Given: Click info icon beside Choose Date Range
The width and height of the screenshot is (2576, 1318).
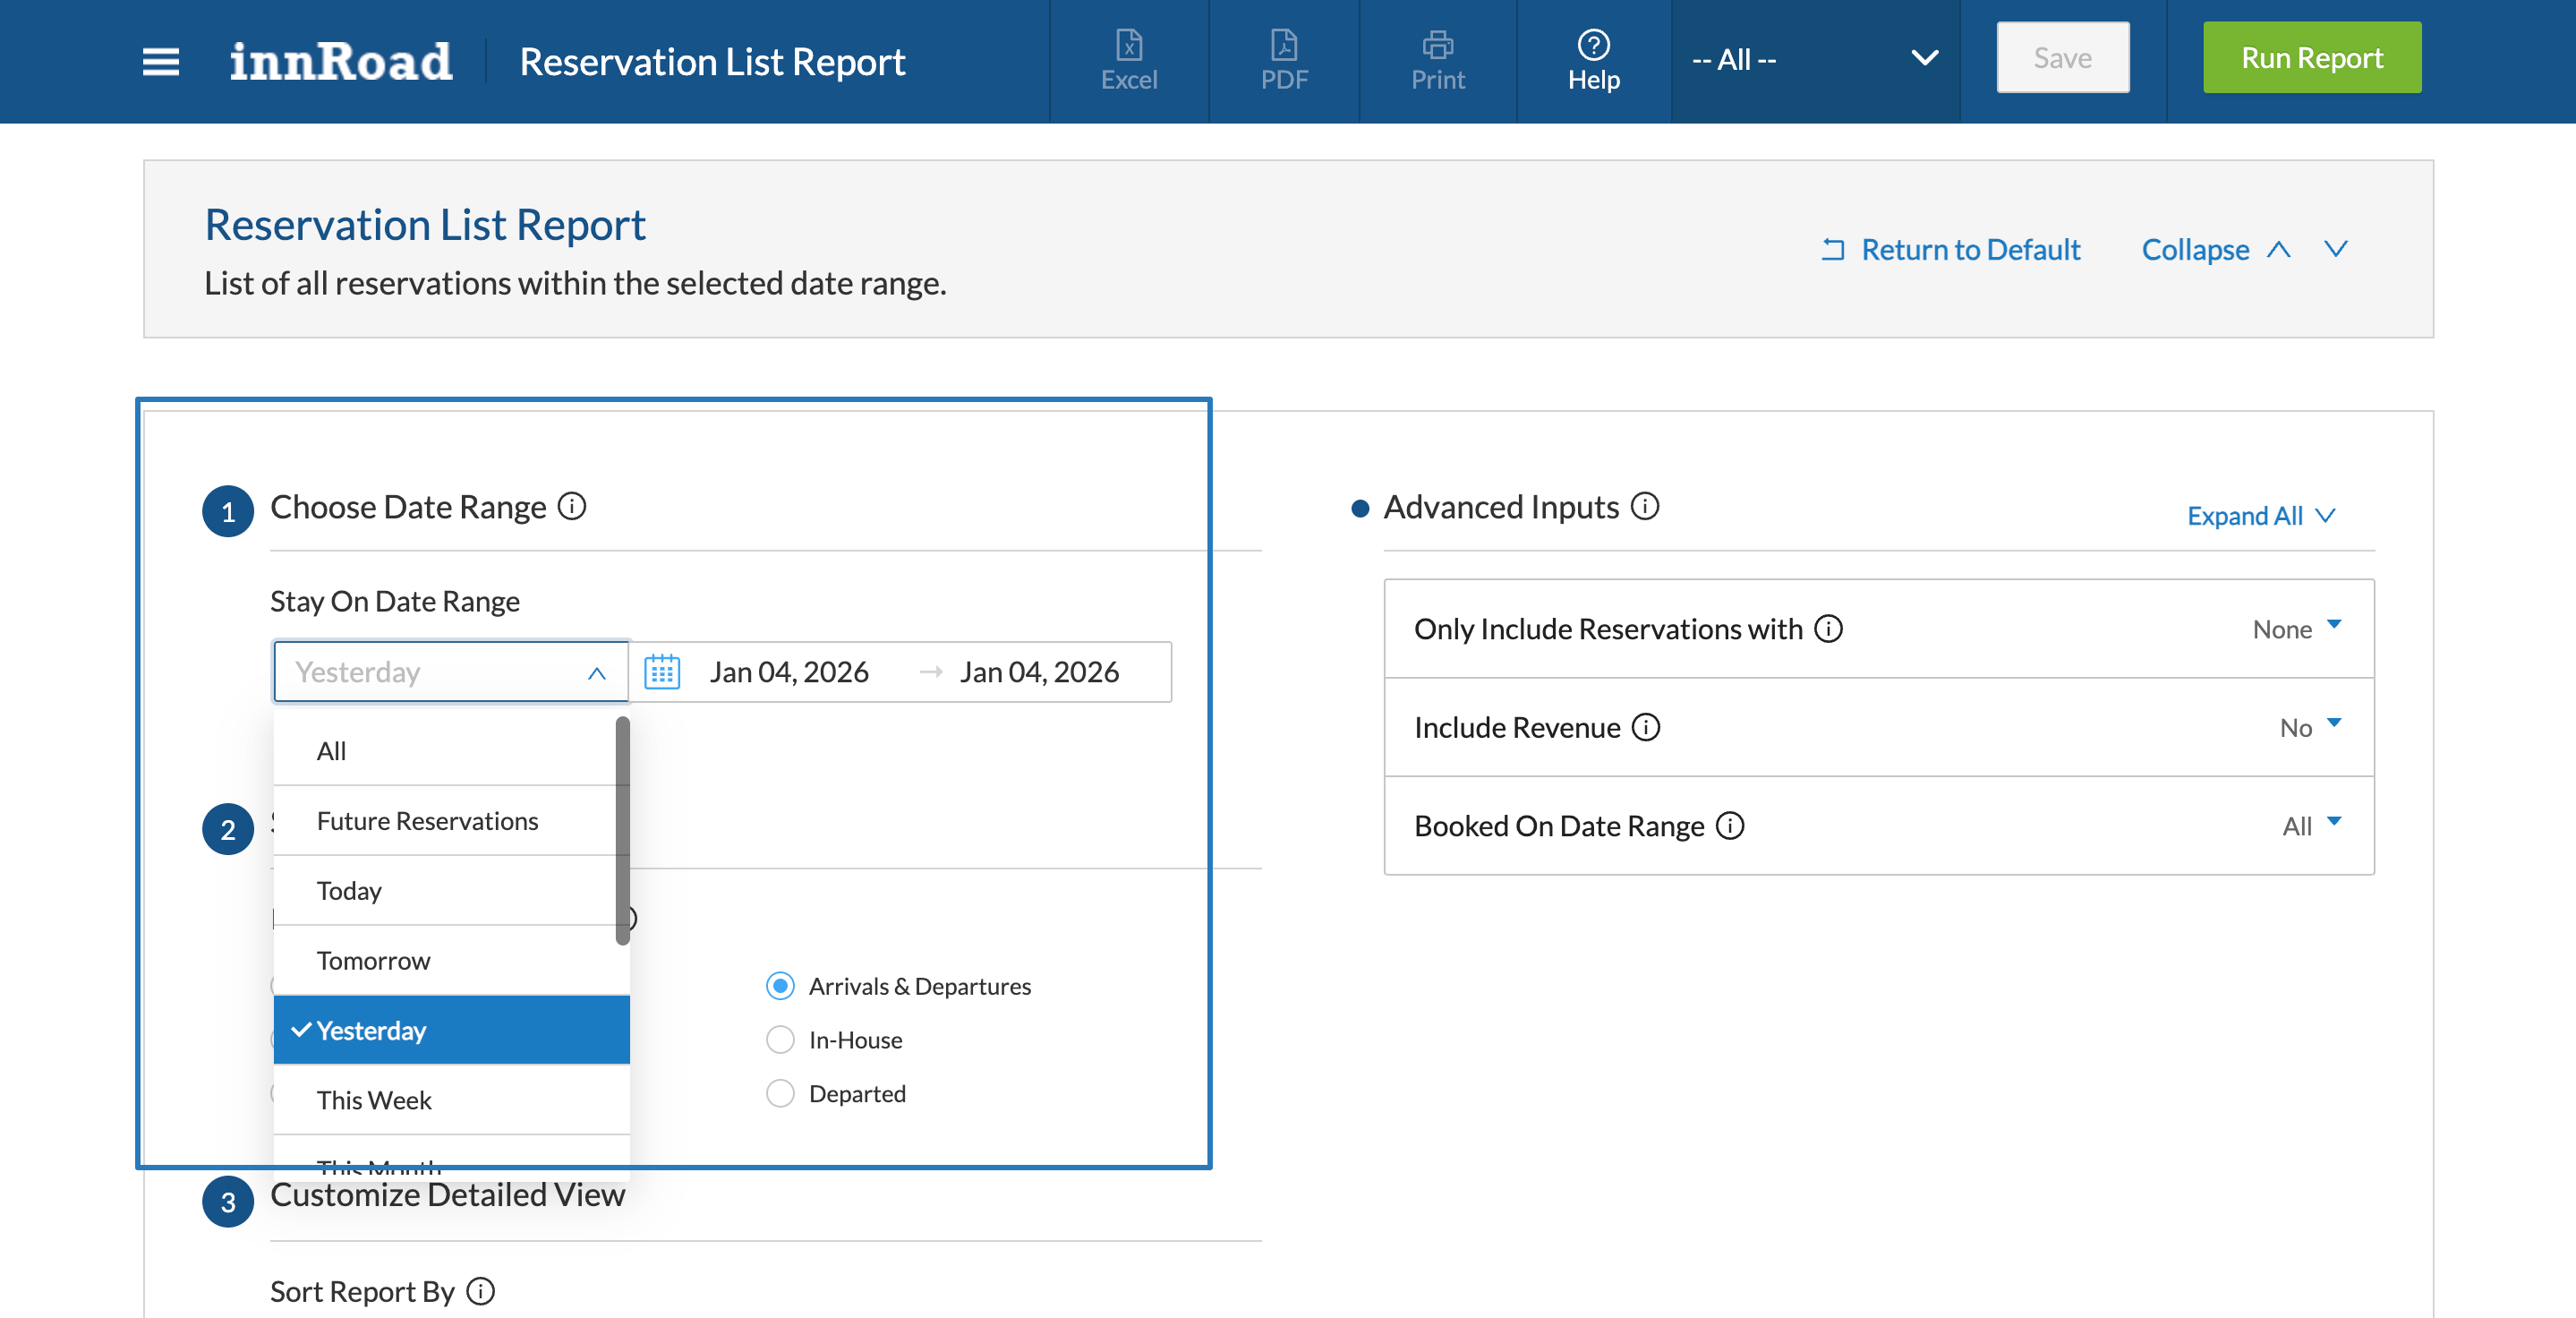Looking at the screenshot, I should tap(572, 506).
